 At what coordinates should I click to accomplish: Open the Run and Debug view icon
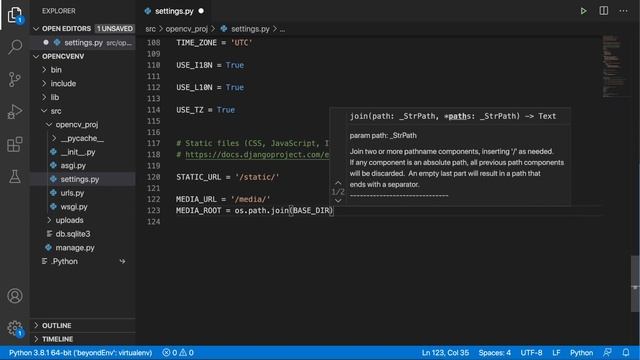click(x=15, y=111)
